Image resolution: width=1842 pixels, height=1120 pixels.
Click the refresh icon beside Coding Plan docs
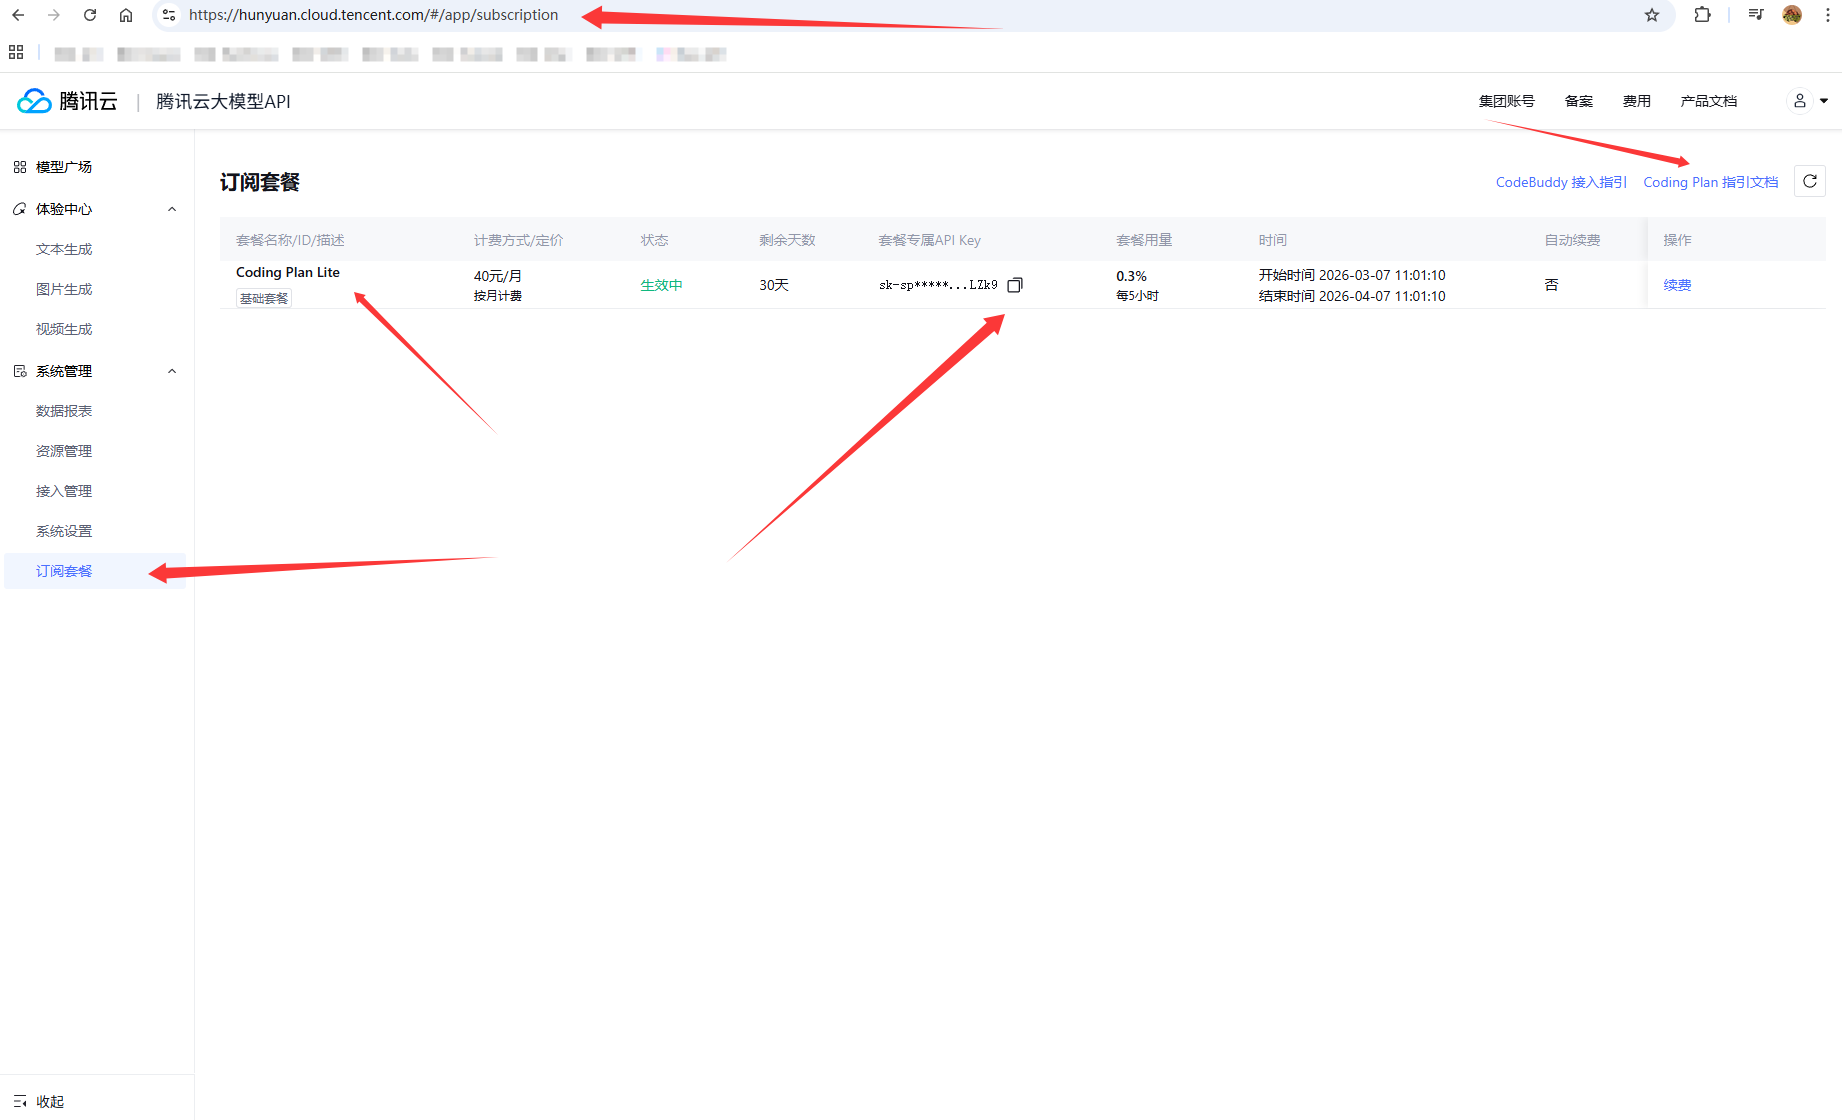click(1809, 181)
